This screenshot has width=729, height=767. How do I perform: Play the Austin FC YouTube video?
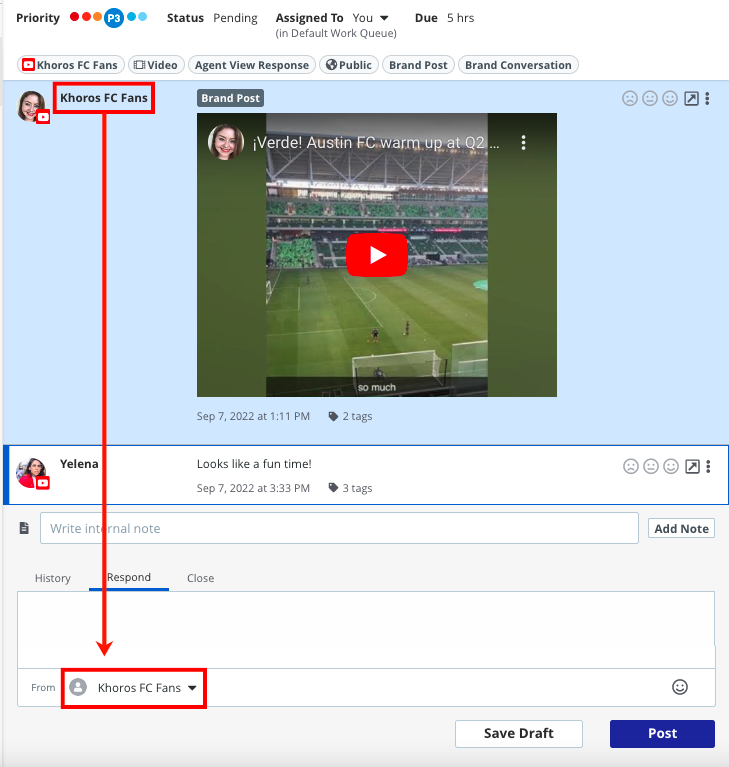(x=377, y=255)
